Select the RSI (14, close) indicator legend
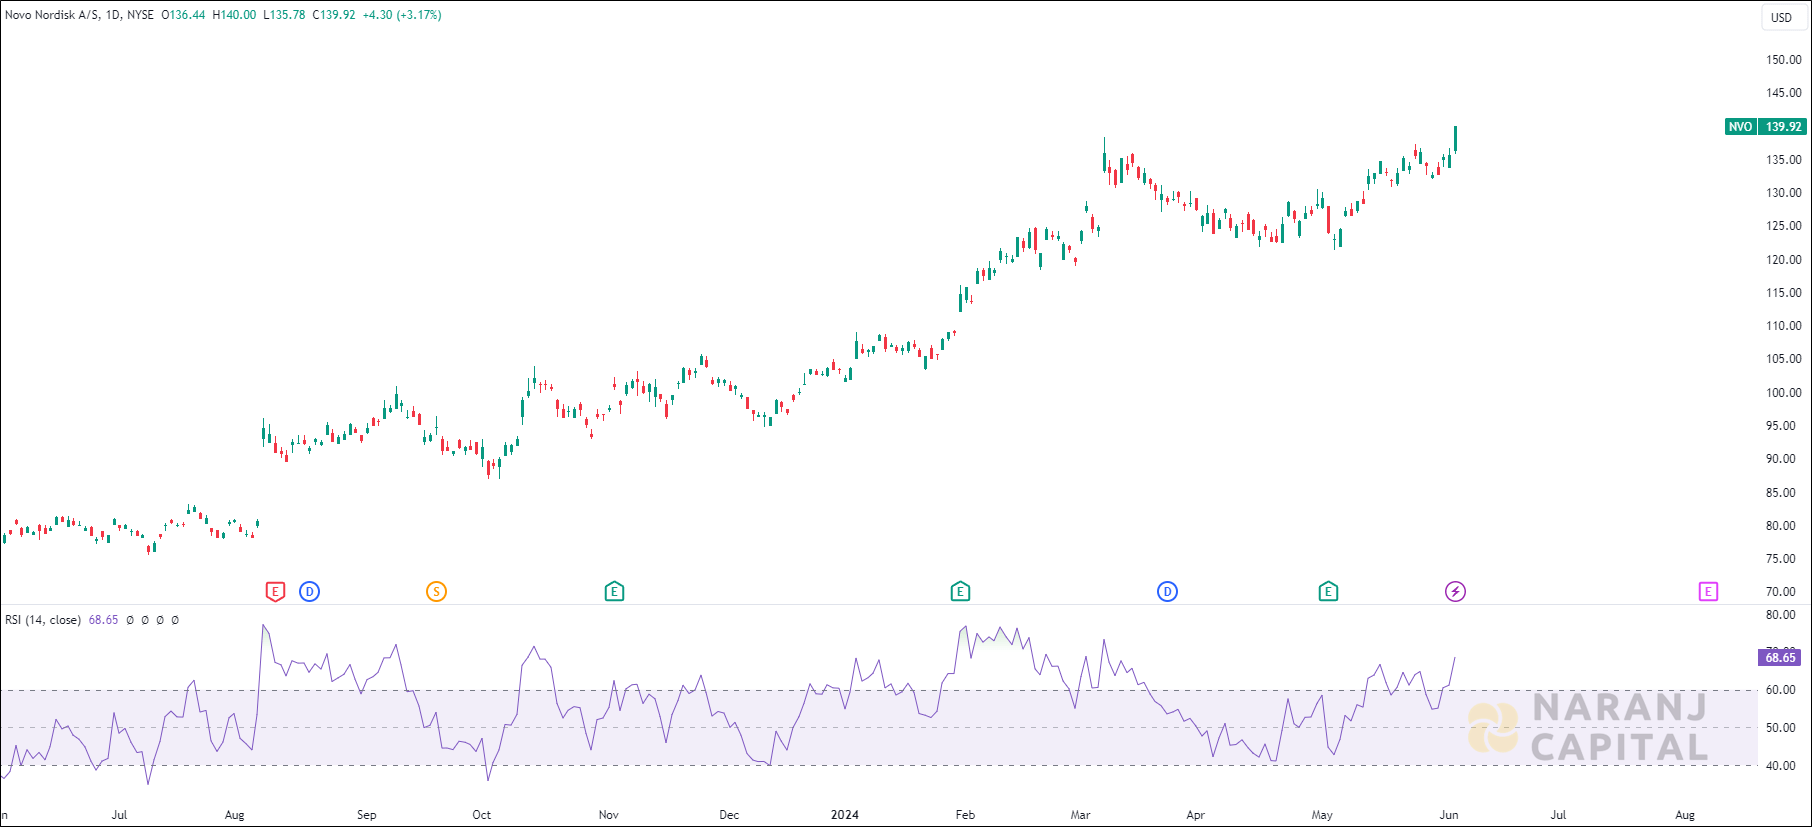 pos(43,620)
